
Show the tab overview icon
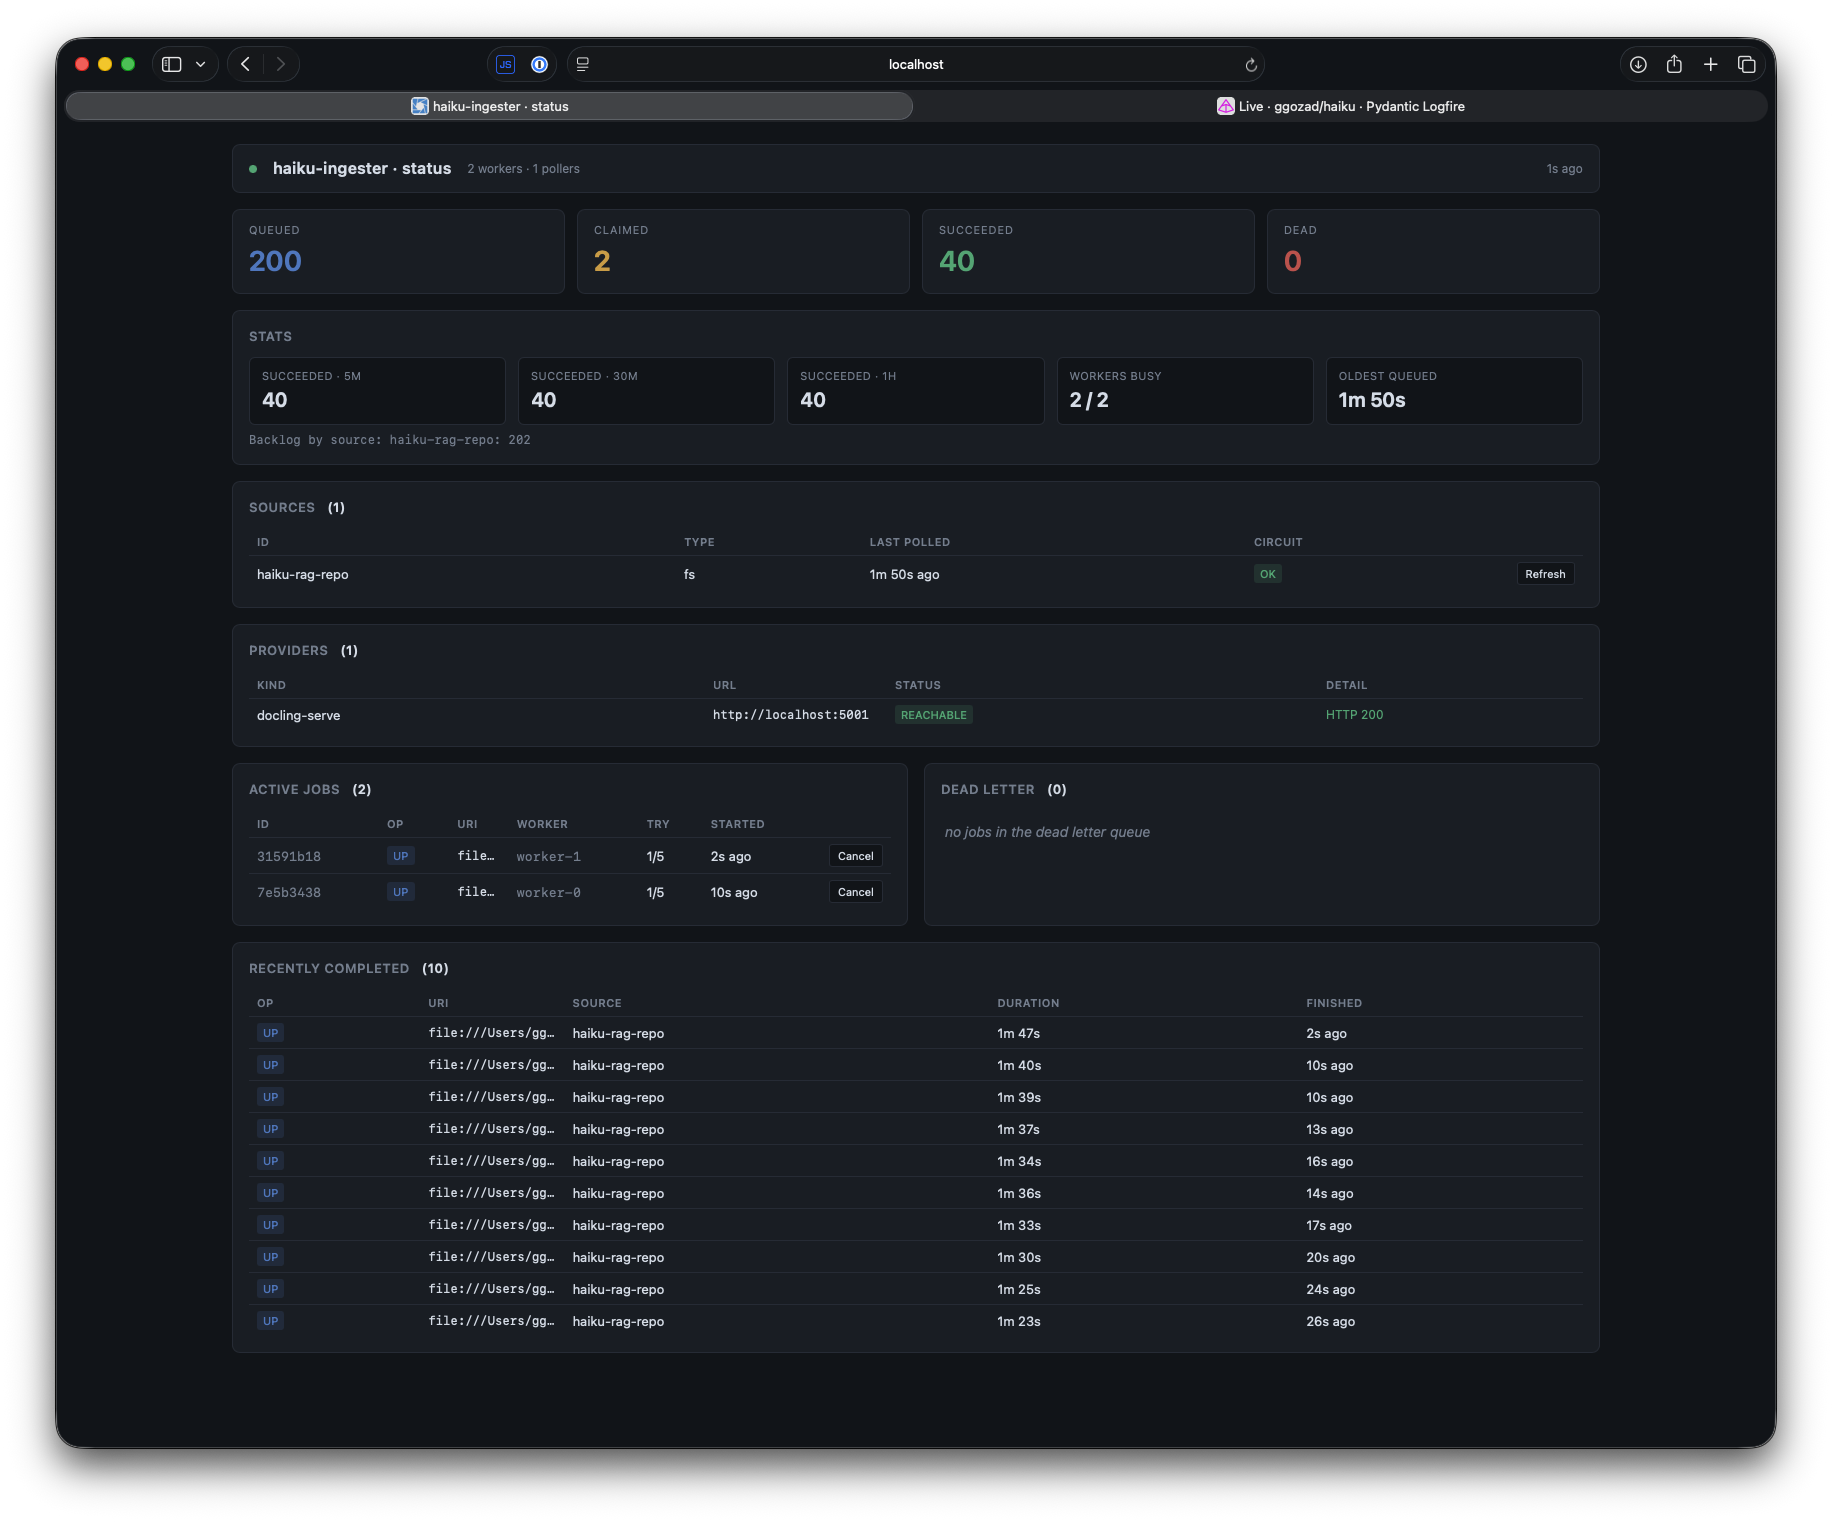coord(1747,64)
